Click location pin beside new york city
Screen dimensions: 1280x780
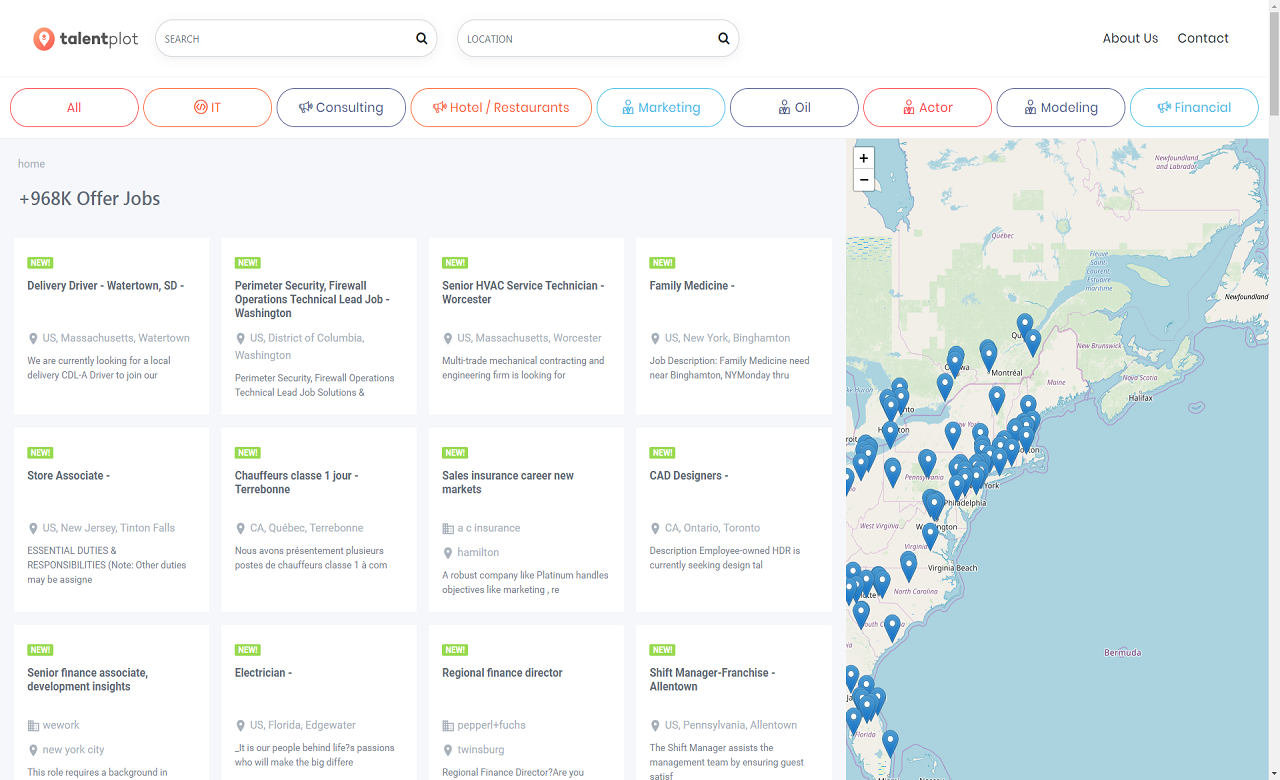point(33,750)
